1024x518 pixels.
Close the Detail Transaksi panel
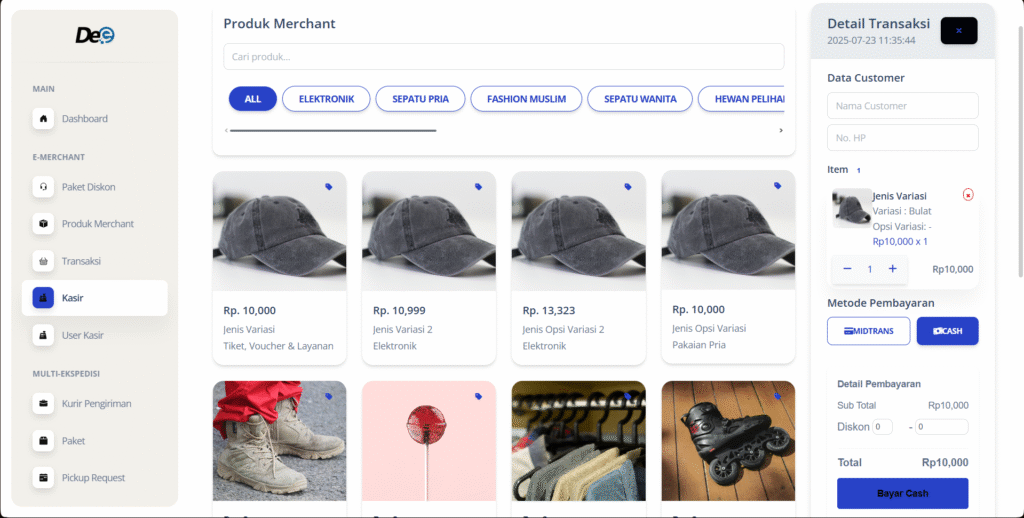click(x=958, y=31)
